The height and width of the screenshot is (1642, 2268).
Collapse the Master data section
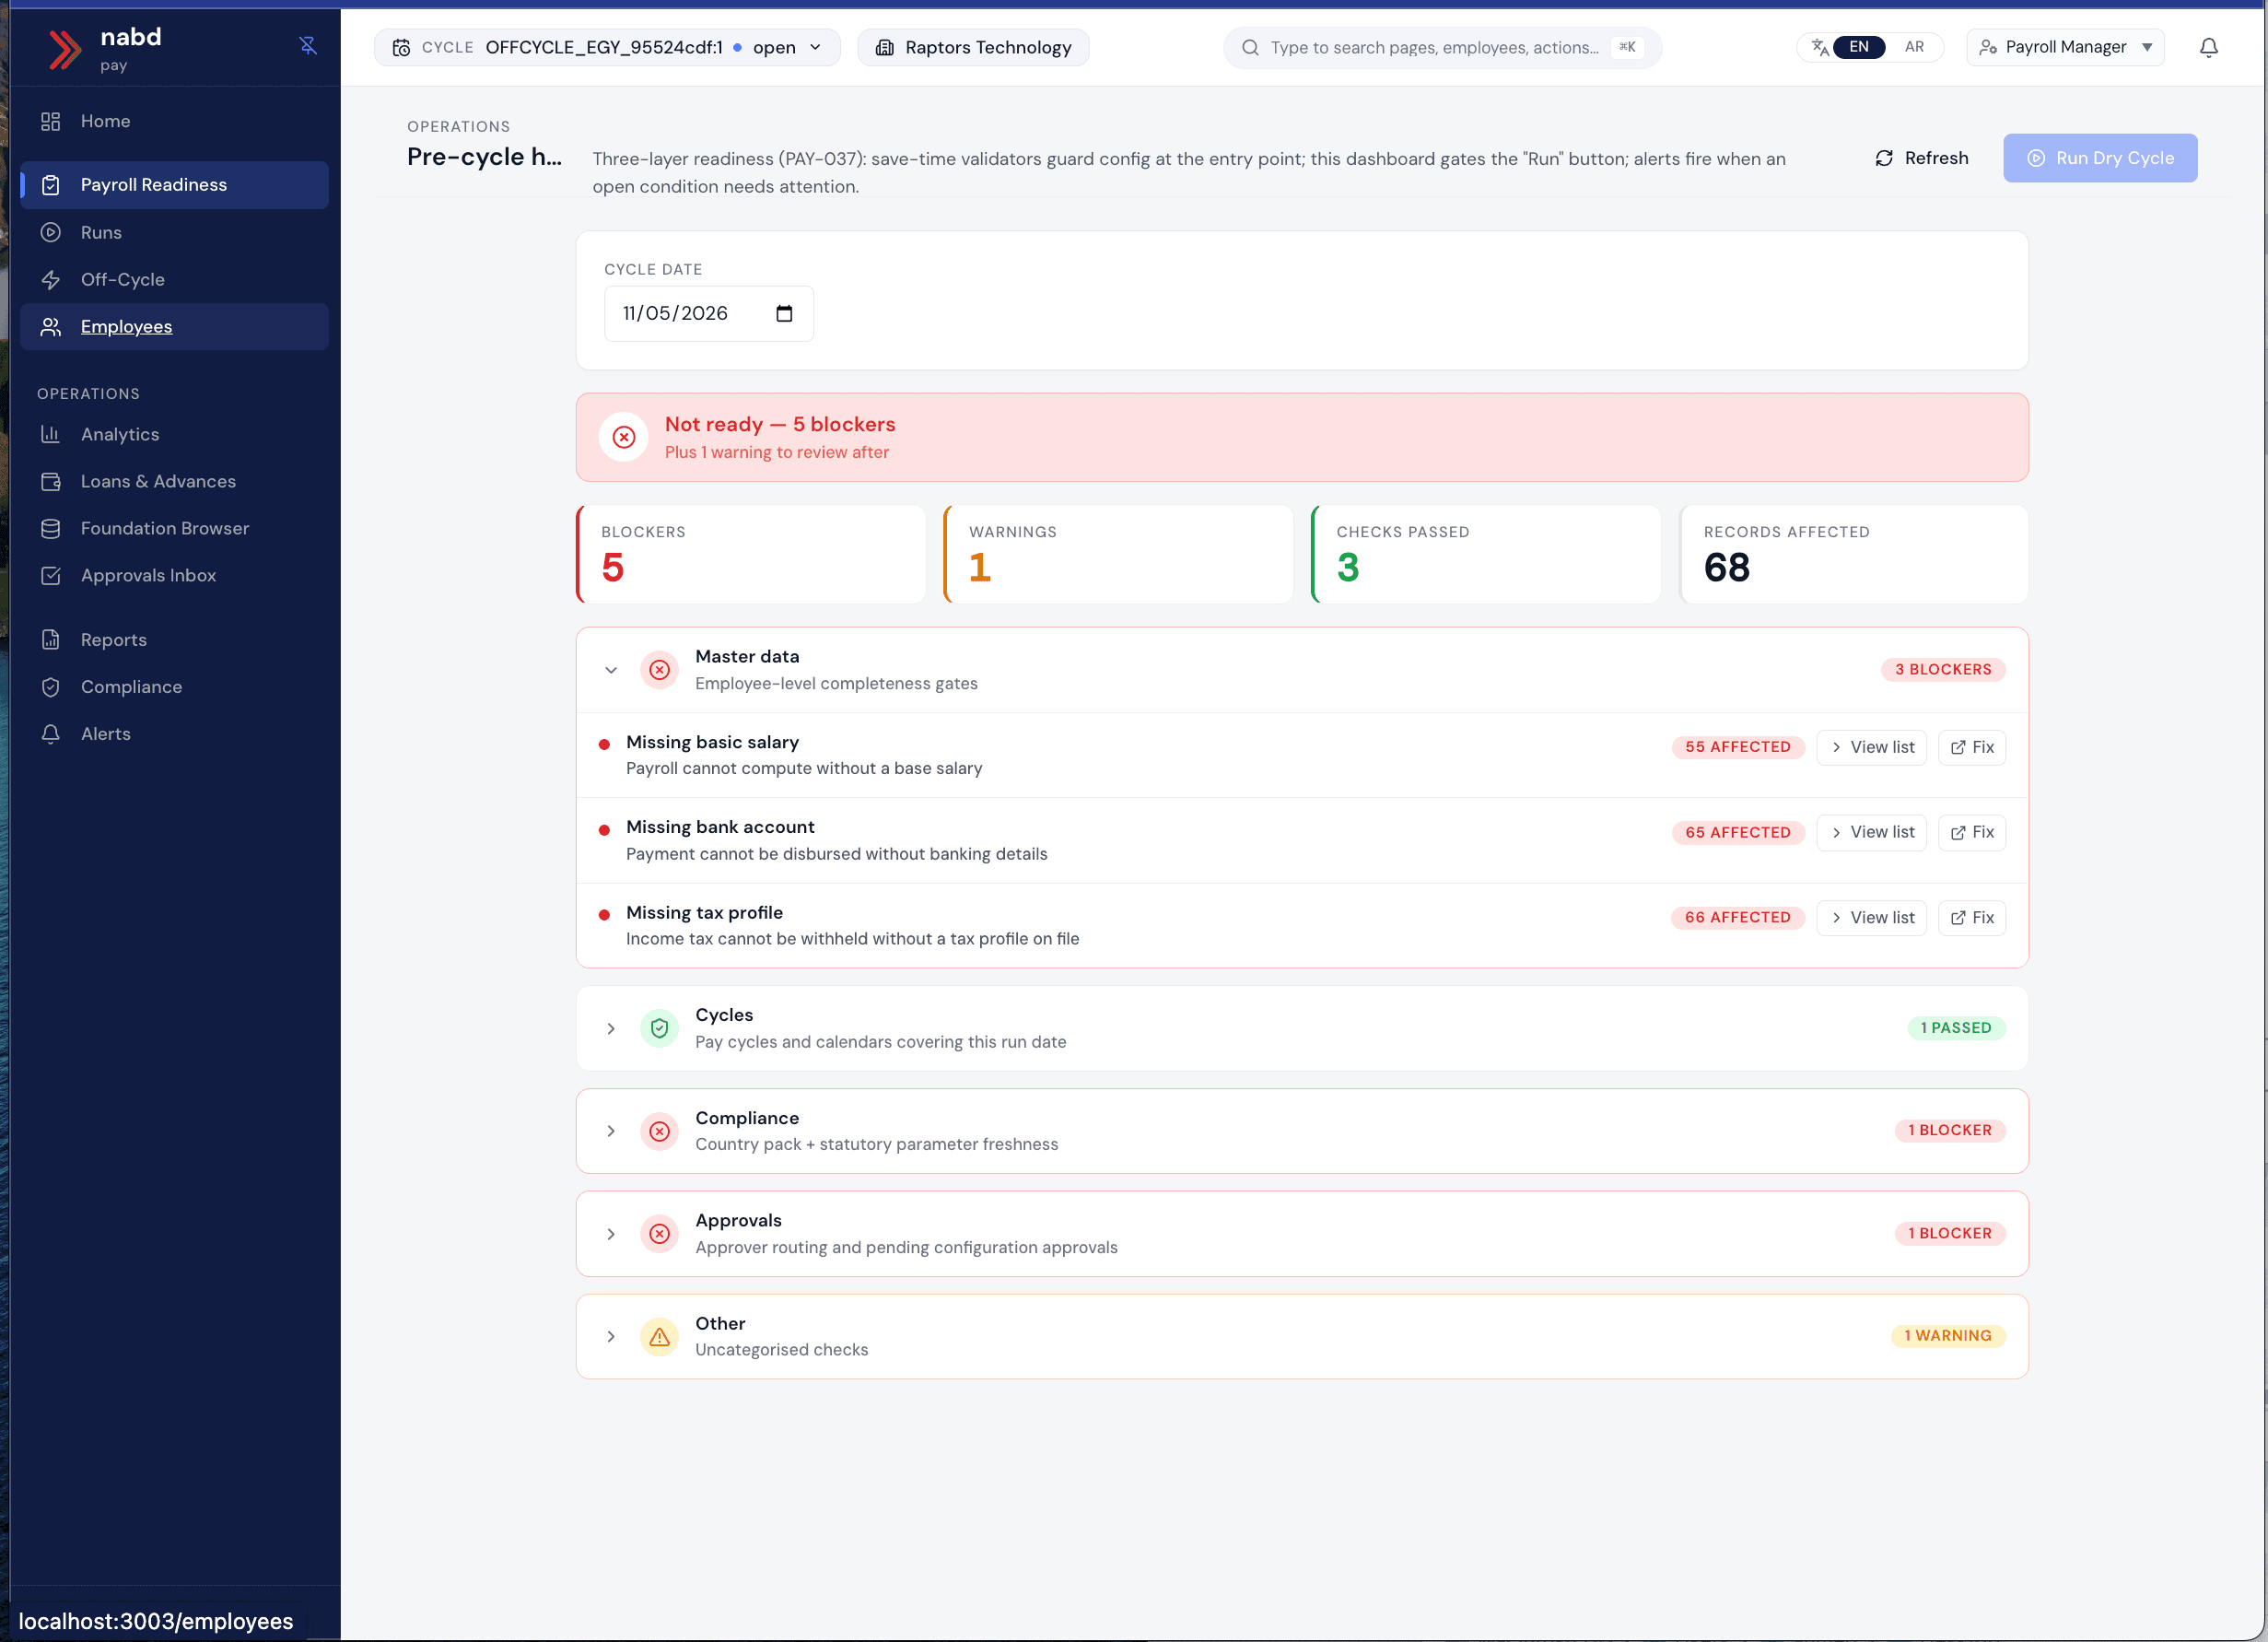tap(611, 670)
